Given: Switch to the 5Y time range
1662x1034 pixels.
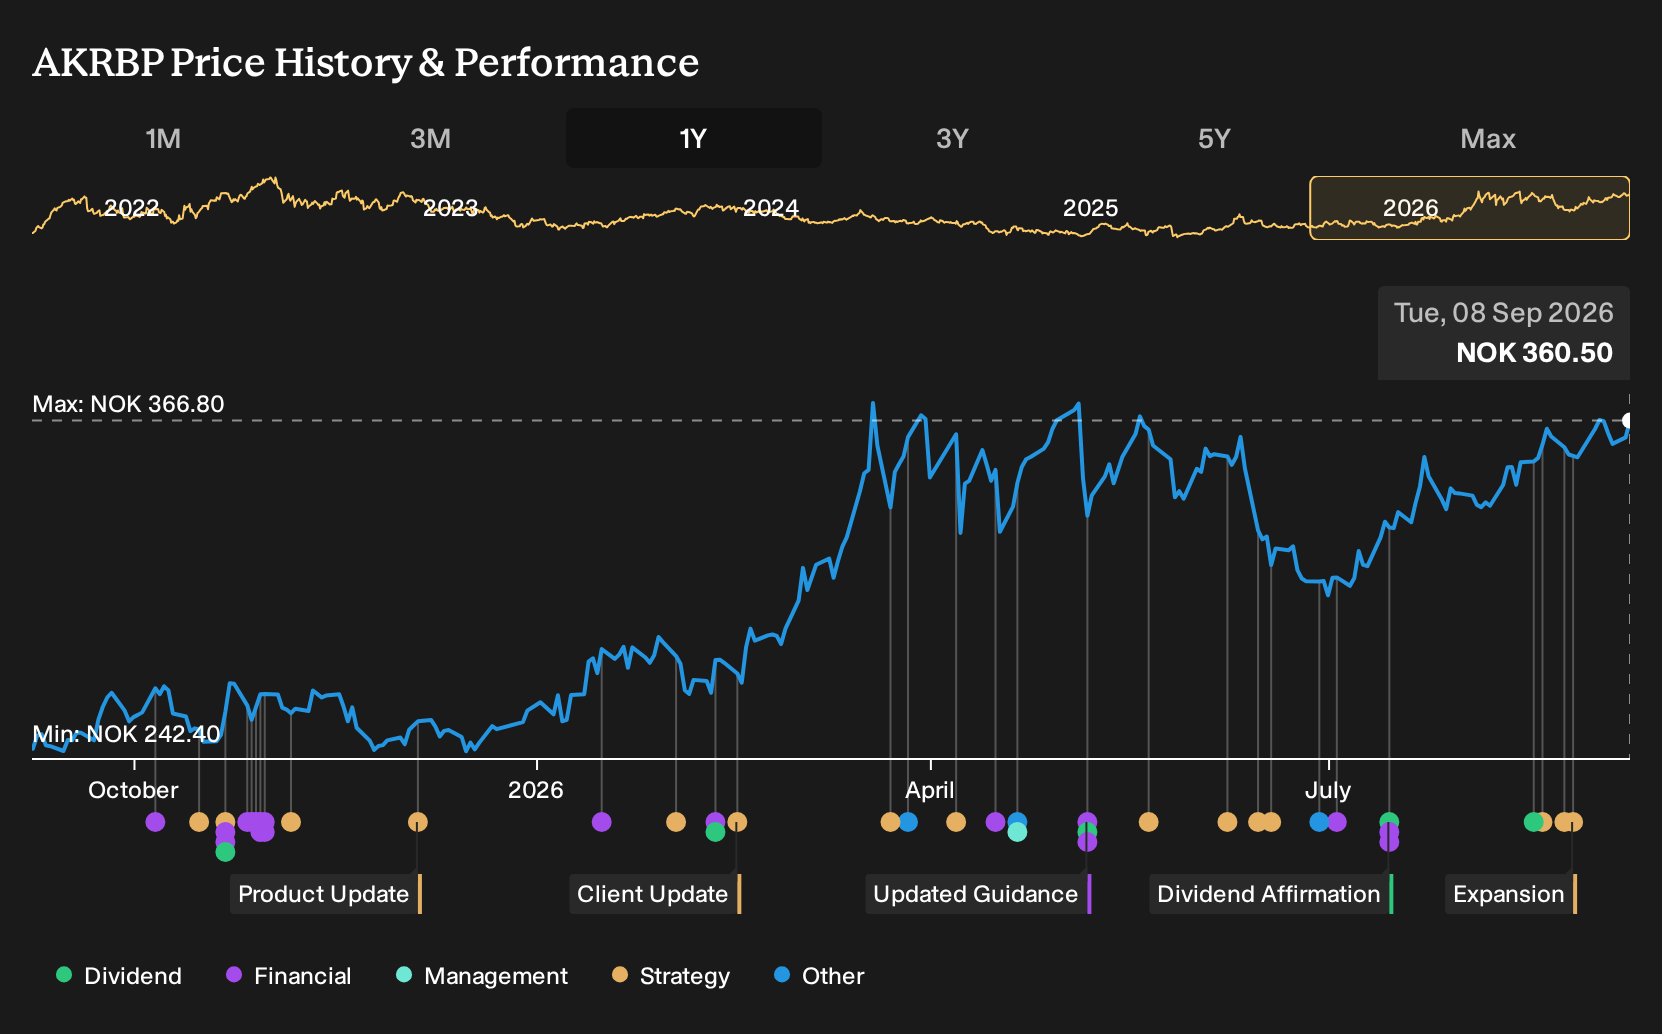Looking at the screenshot, I should pos(1214,138).
